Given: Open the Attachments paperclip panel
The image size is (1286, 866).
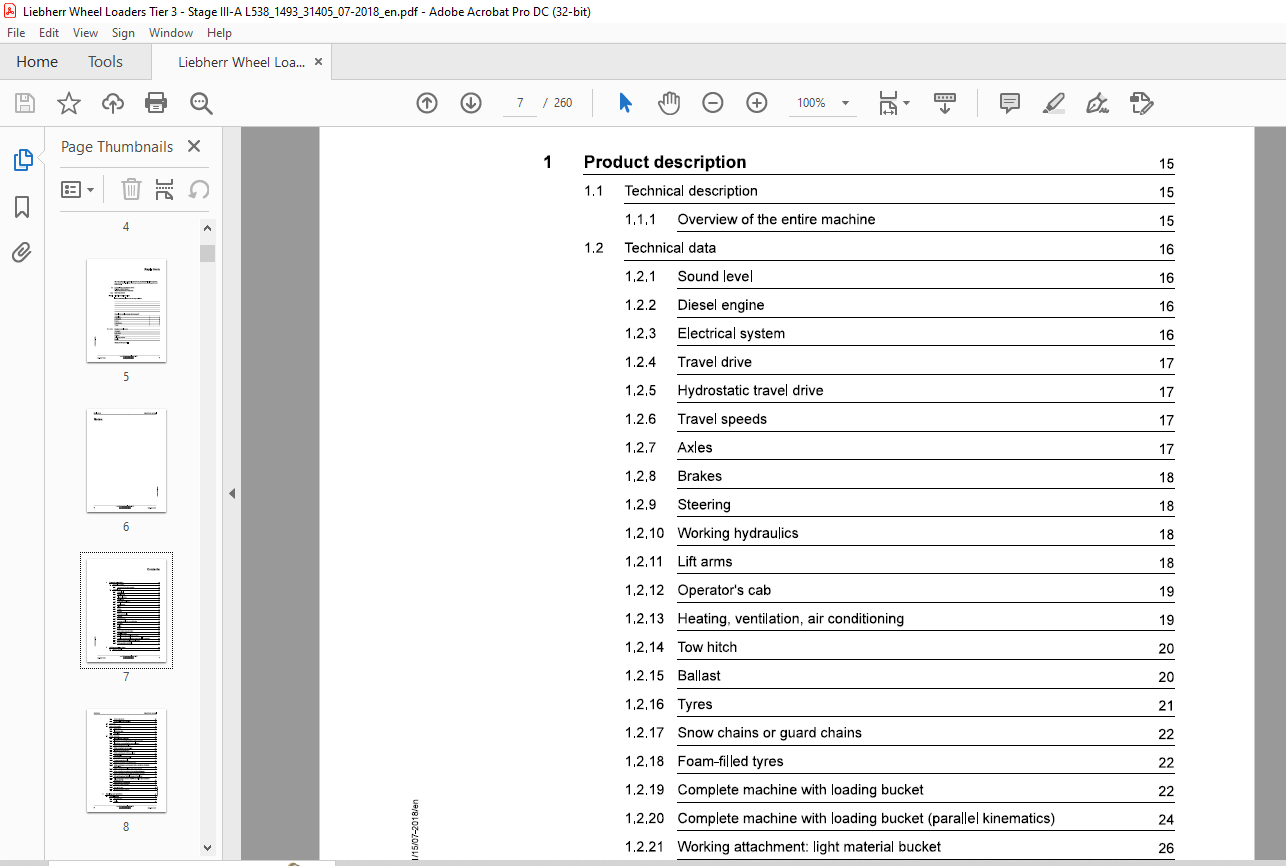Looking at the screenshot, I should (22, 252).
